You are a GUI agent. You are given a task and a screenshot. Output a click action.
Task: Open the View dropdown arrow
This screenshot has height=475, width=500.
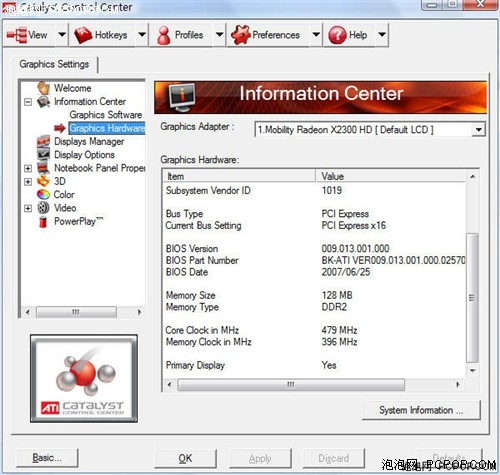coord(62,35)
